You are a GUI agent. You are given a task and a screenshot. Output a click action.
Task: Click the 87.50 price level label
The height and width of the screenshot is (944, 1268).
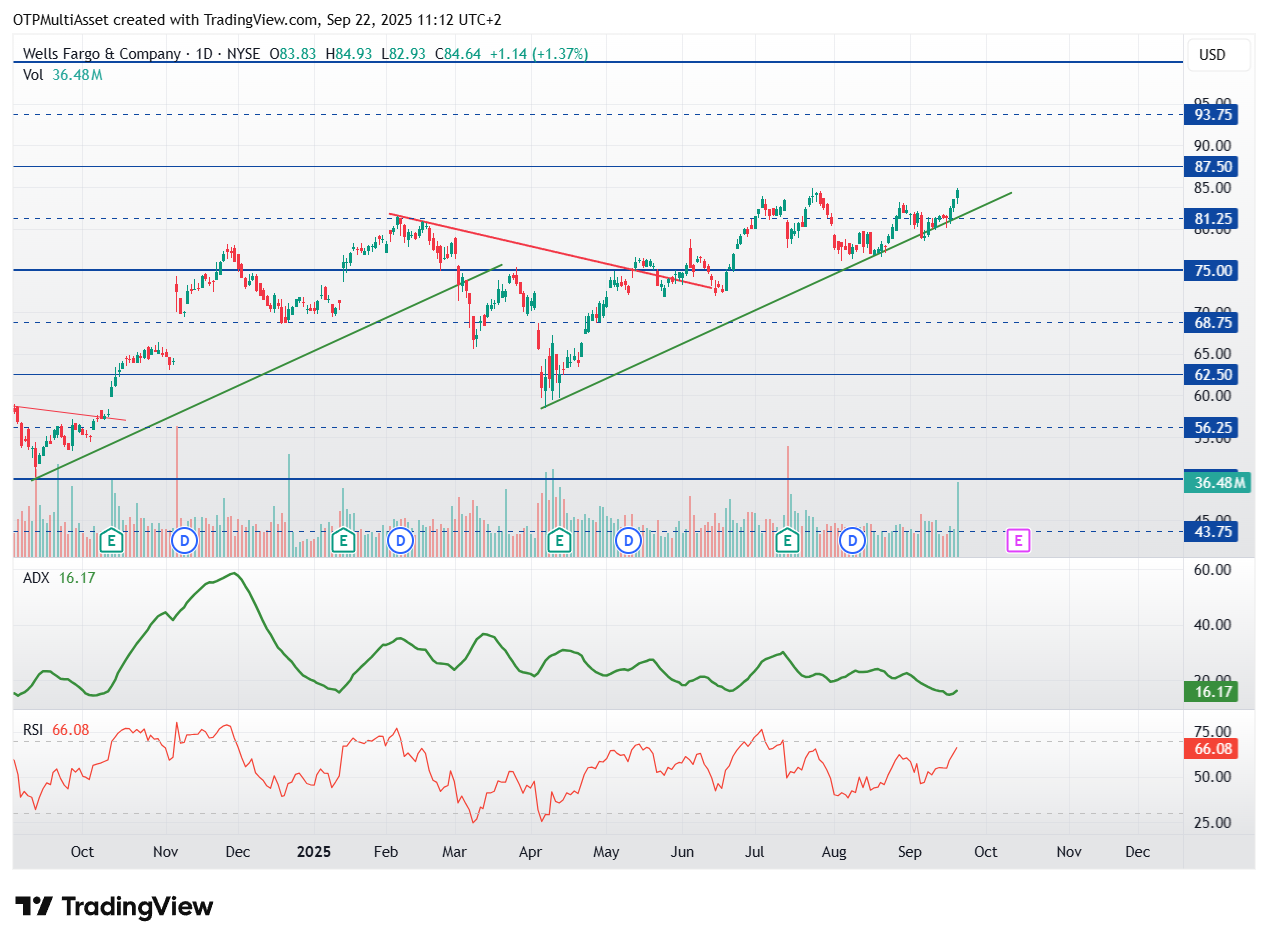tap(1212, 167)
